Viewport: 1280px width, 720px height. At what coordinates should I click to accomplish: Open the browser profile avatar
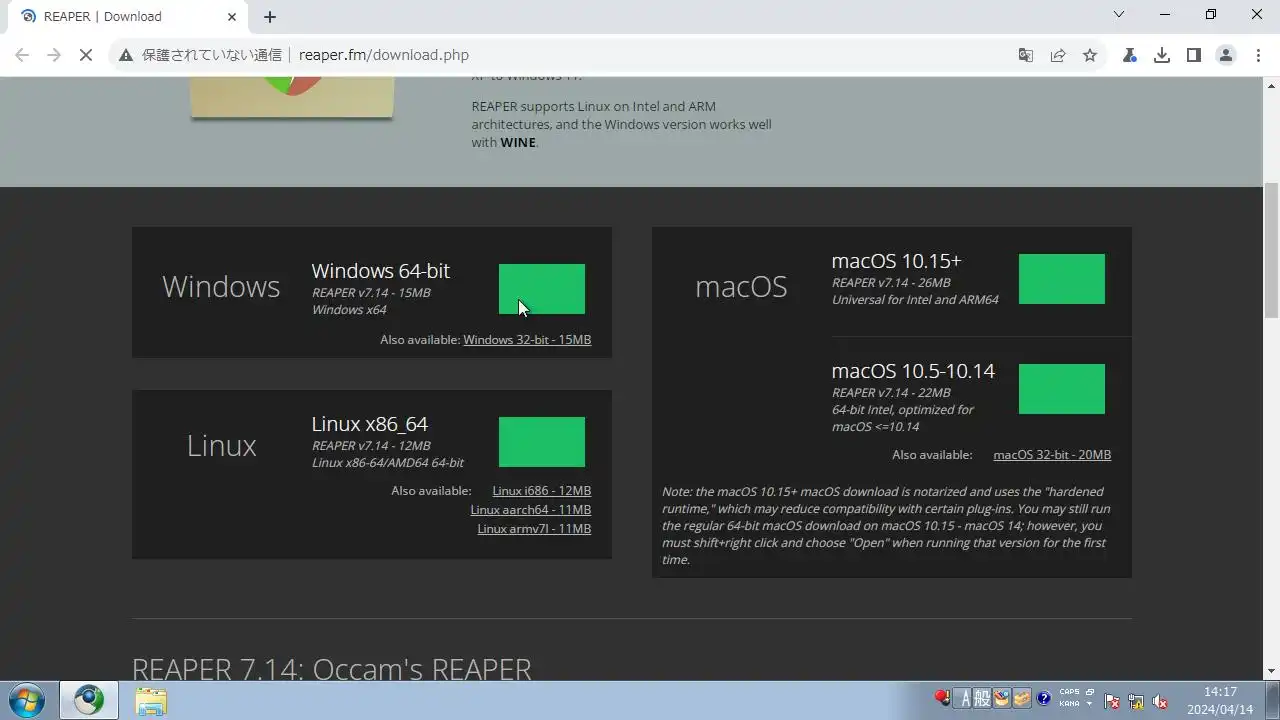click(x=1226, y=55)
